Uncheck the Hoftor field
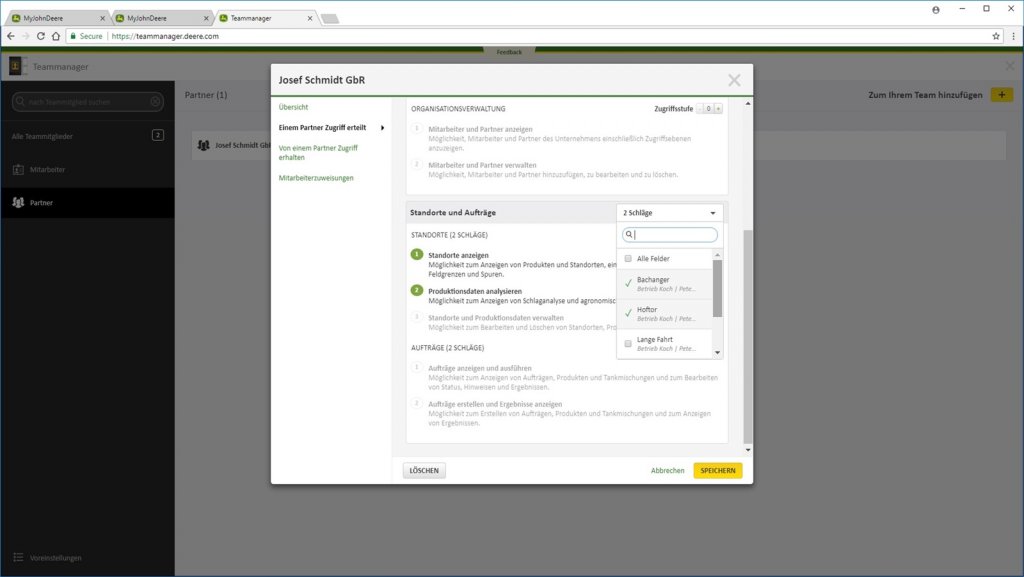This screenshot has width=1024, height=577. 628,313
